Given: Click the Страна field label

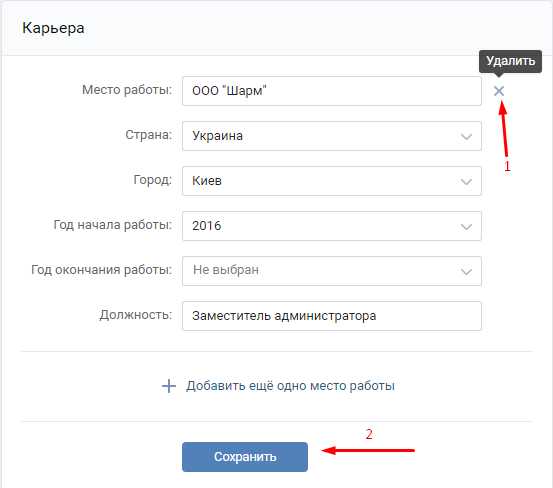Looking at the screenshot, I should [x=149, y=135].
